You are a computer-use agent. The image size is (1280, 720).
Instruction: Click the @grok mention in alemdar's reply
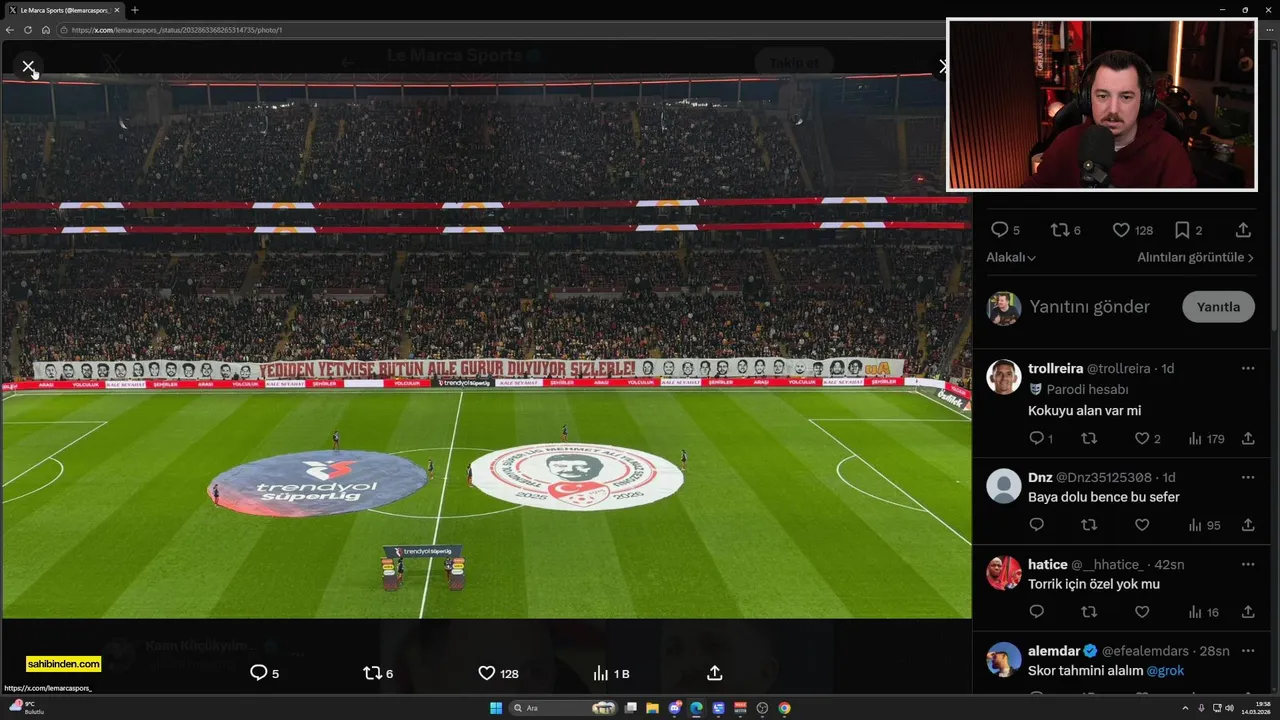coord(1165,670)
